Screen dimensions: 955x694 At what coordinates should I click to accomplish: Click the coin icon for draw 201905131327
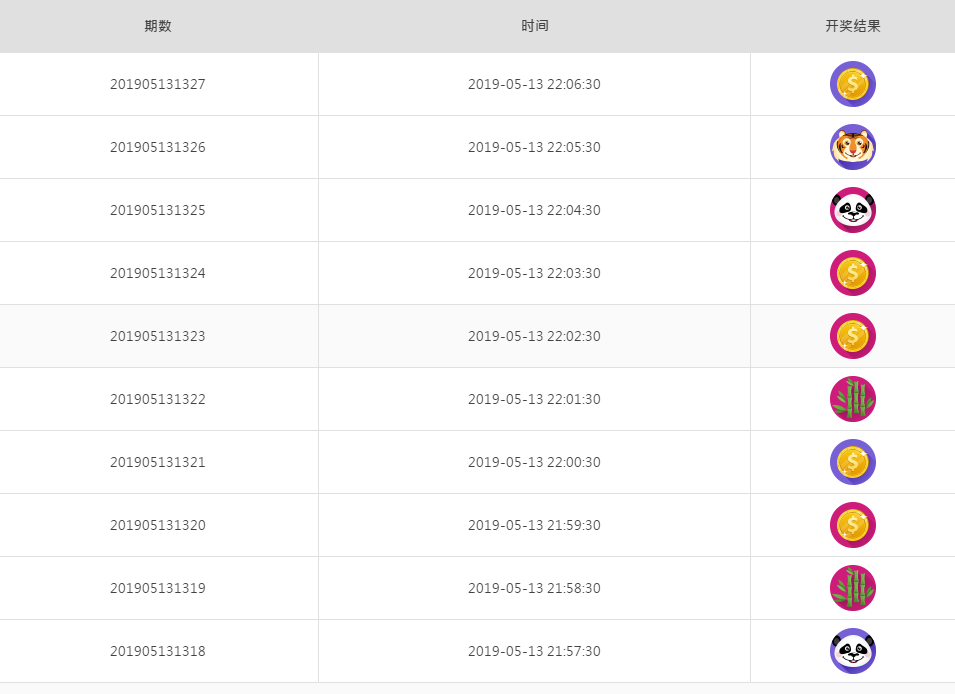(x=853, y=84)
